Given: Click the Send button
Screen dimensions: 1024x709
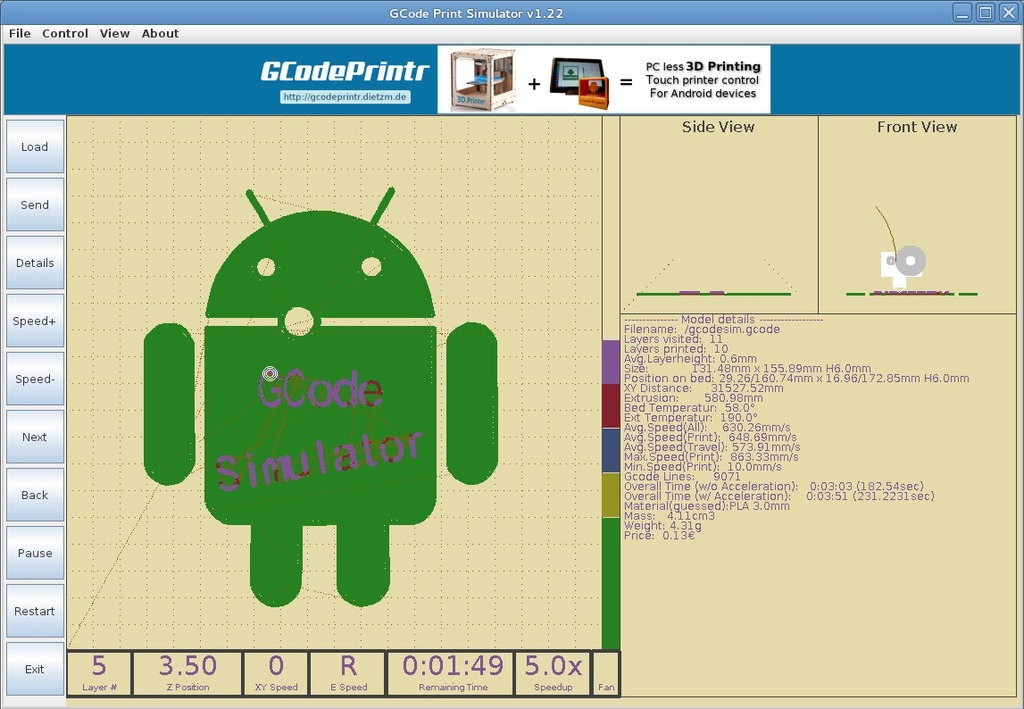Looking at the screenshot, I should click(35, 204).
